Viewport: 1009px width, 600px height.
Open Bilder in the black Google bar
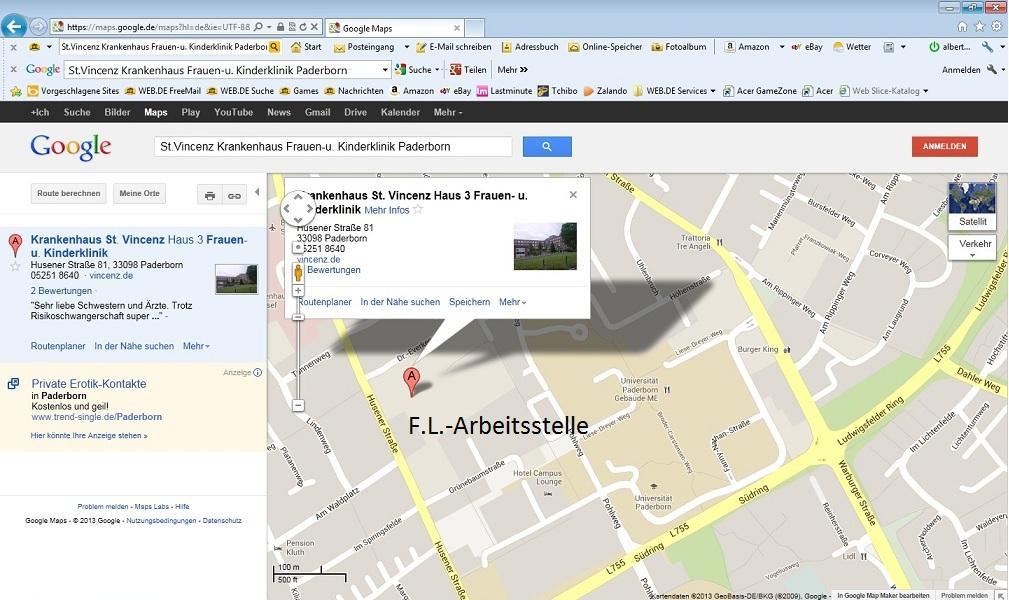(x=117, y=112)
